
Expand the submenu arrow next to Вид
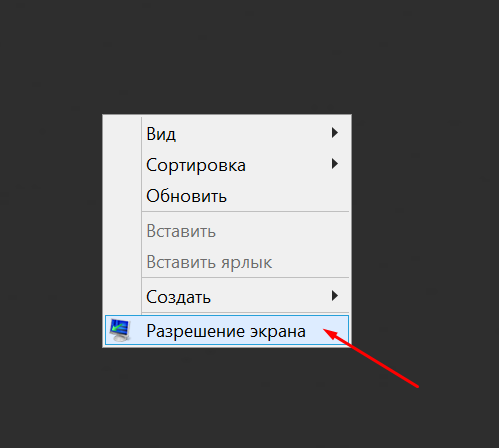click(x=335, y=133)
